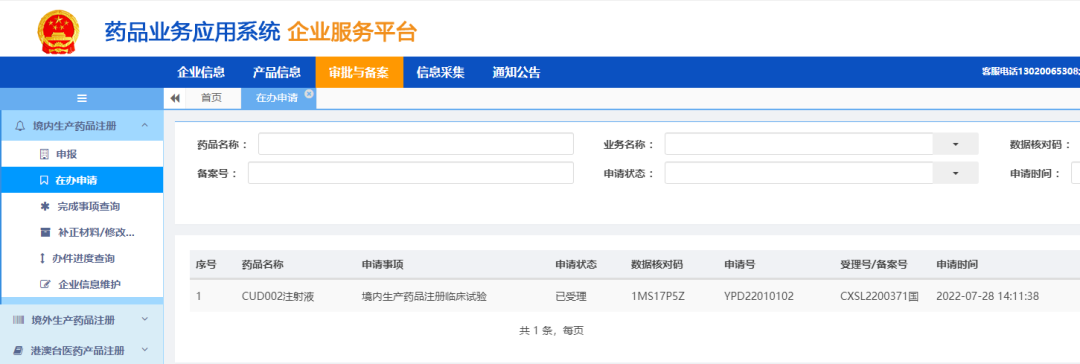Expand the 港澳台医药产品注册 section chevron

[145, 350]
